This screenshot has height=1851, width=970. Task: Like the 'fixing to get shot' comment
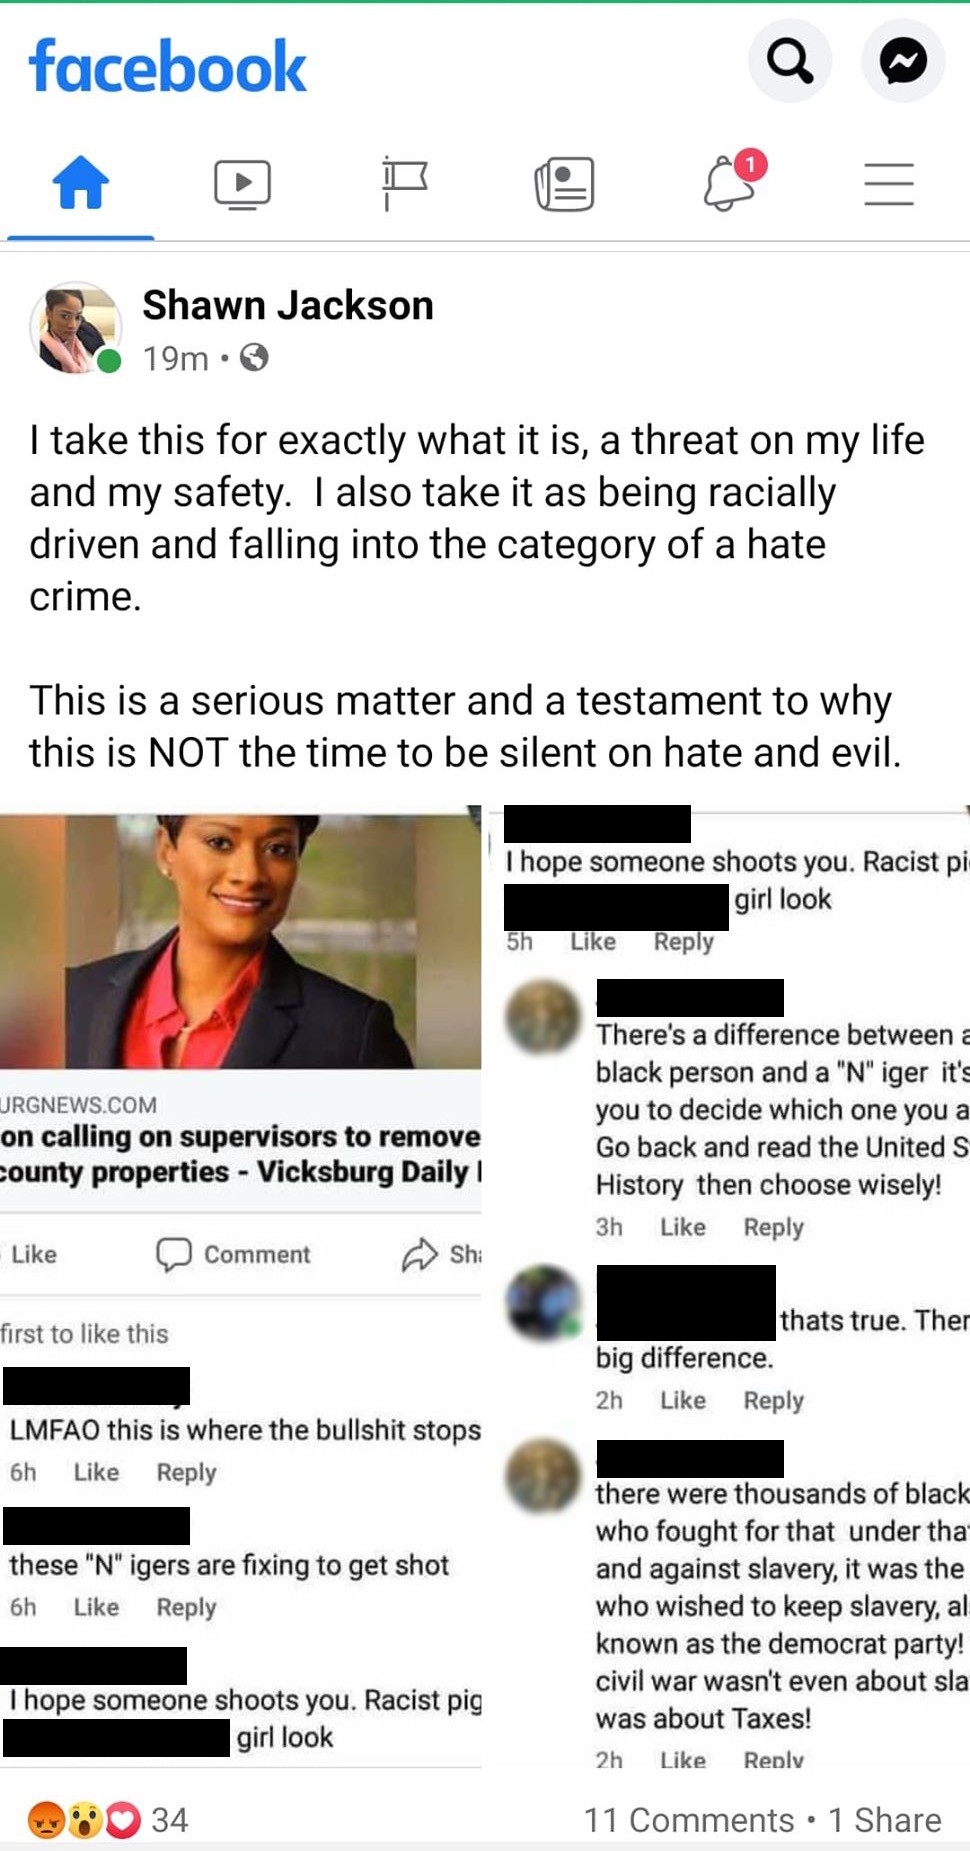point(96,1607)
